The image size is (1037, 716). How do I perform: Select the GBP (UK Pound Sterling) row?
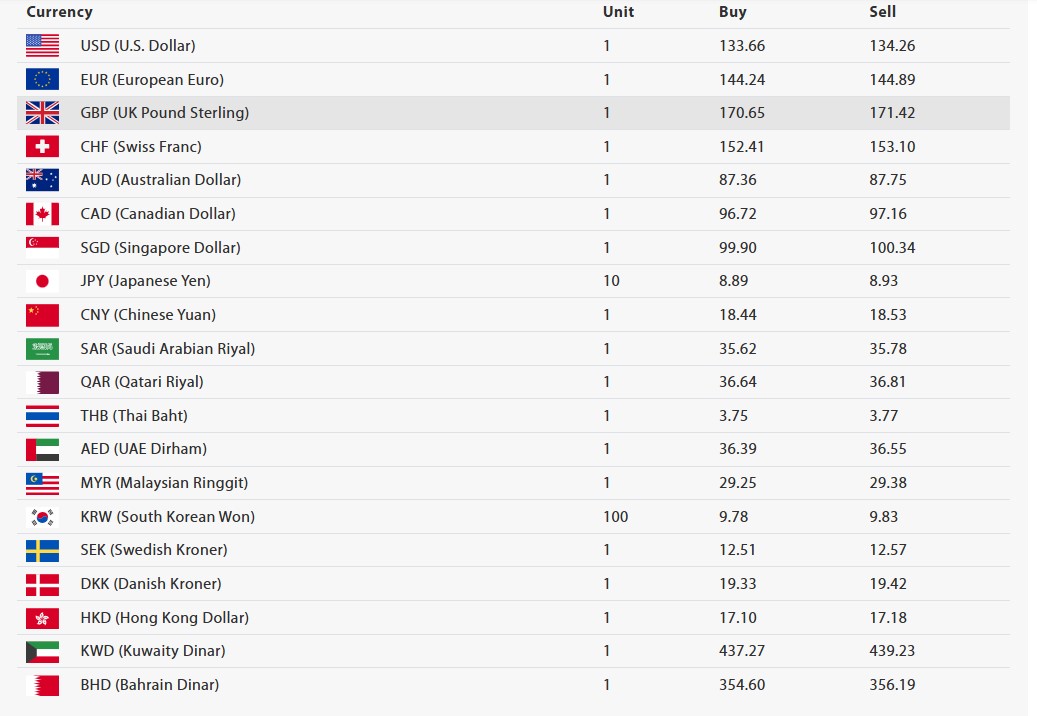click(513, 112)
